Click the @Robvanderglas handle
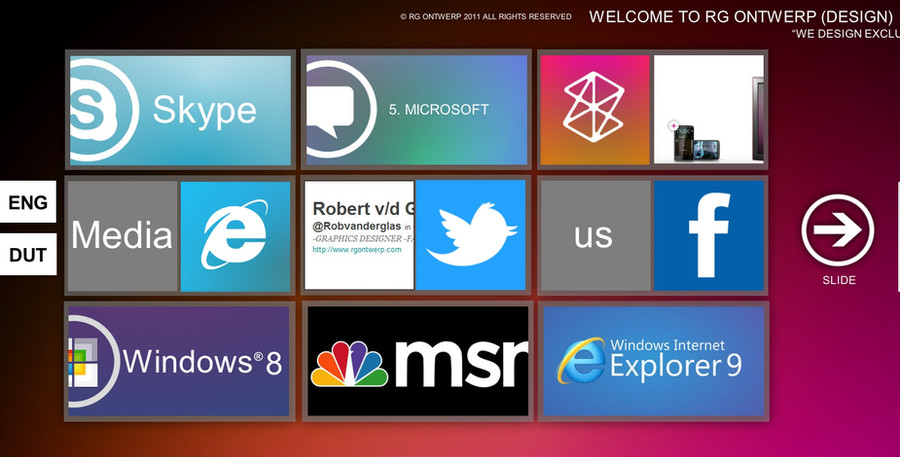Viewport: 900px width, 457px height. [356, 226]
